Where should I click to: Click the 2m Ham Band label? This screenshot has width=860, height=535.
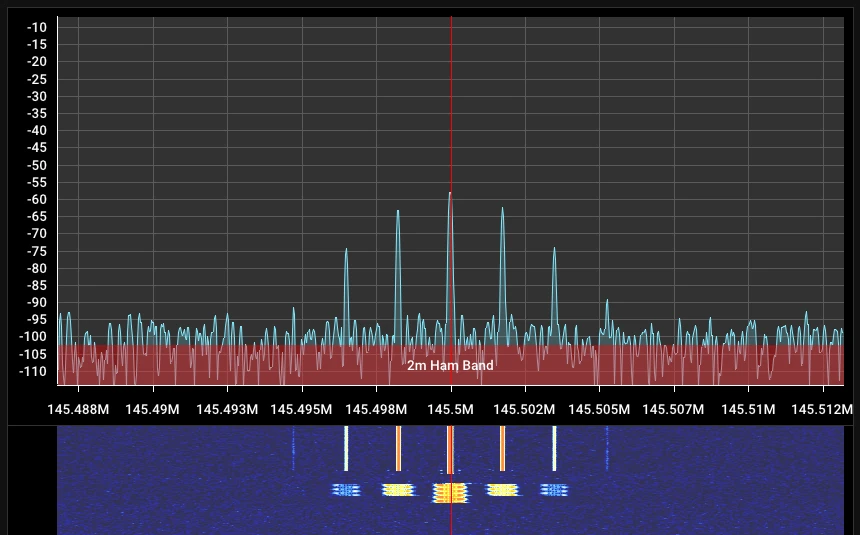[x=450, y=366]
